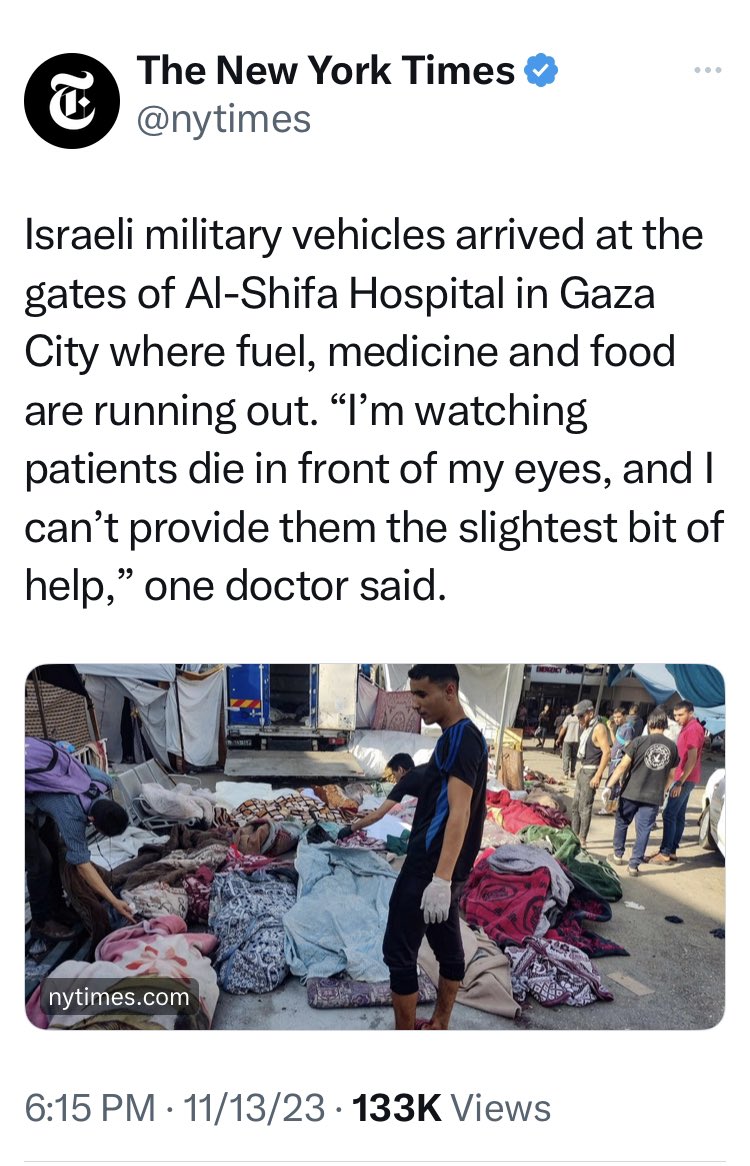Screen dimensions: 750x1166
Task: Click the white car at photo edge
Action: click(713, 811)
